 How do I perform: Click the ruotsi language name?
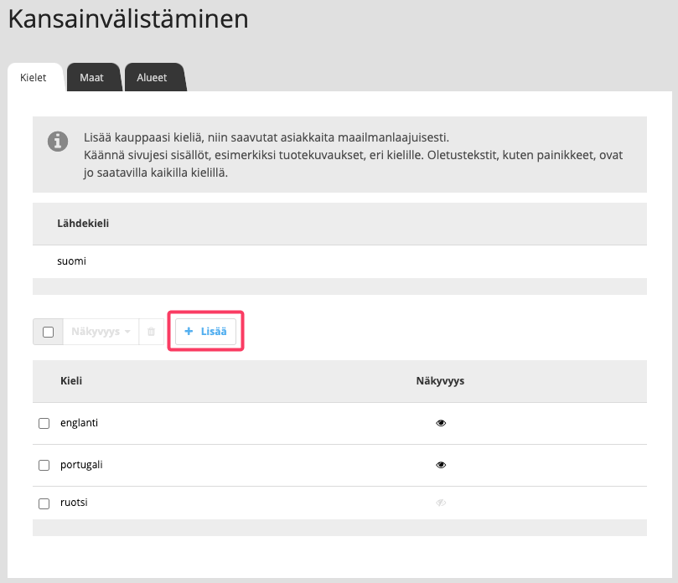point(74,503)
